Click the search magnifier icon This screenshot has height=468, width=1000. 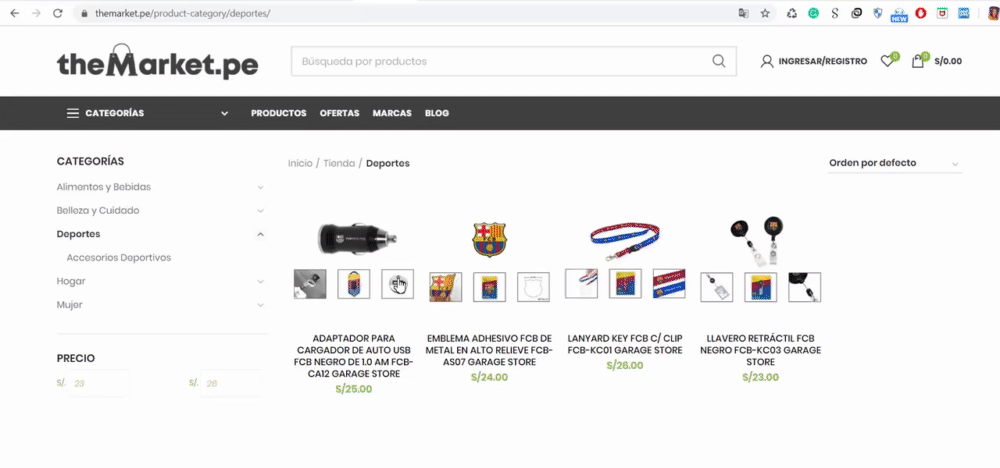click(718, 61)
